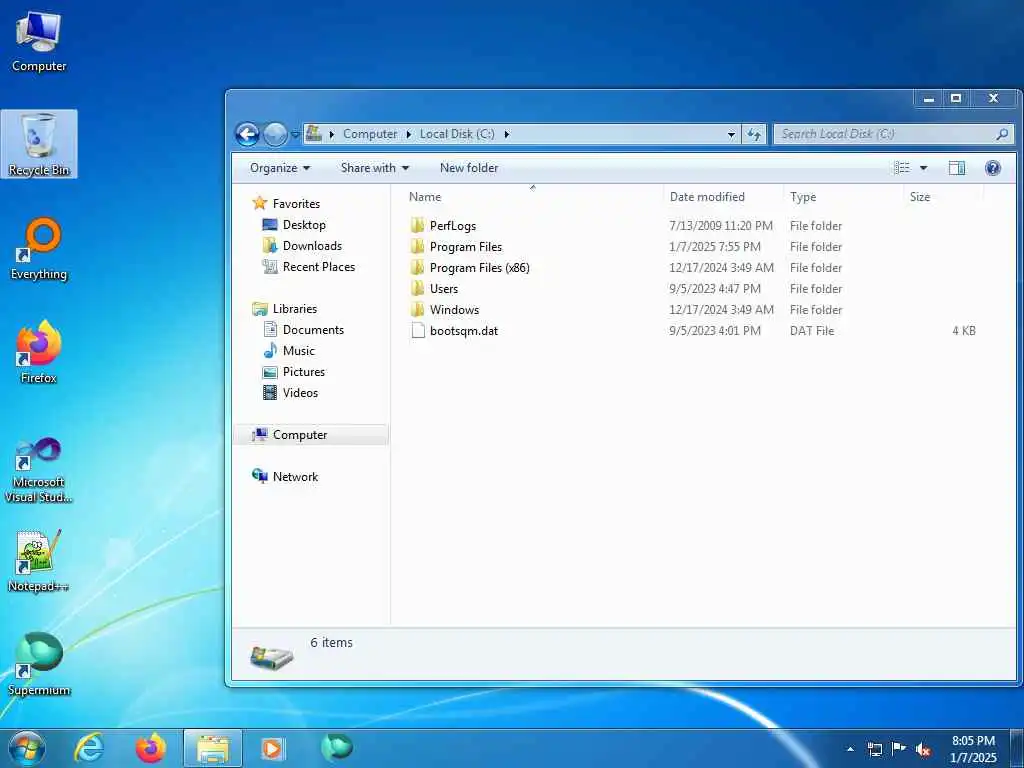Launch Firefox from the taskbar
Image resolution: width=1024 pixels, height=768 pixels.
(150, 748)
